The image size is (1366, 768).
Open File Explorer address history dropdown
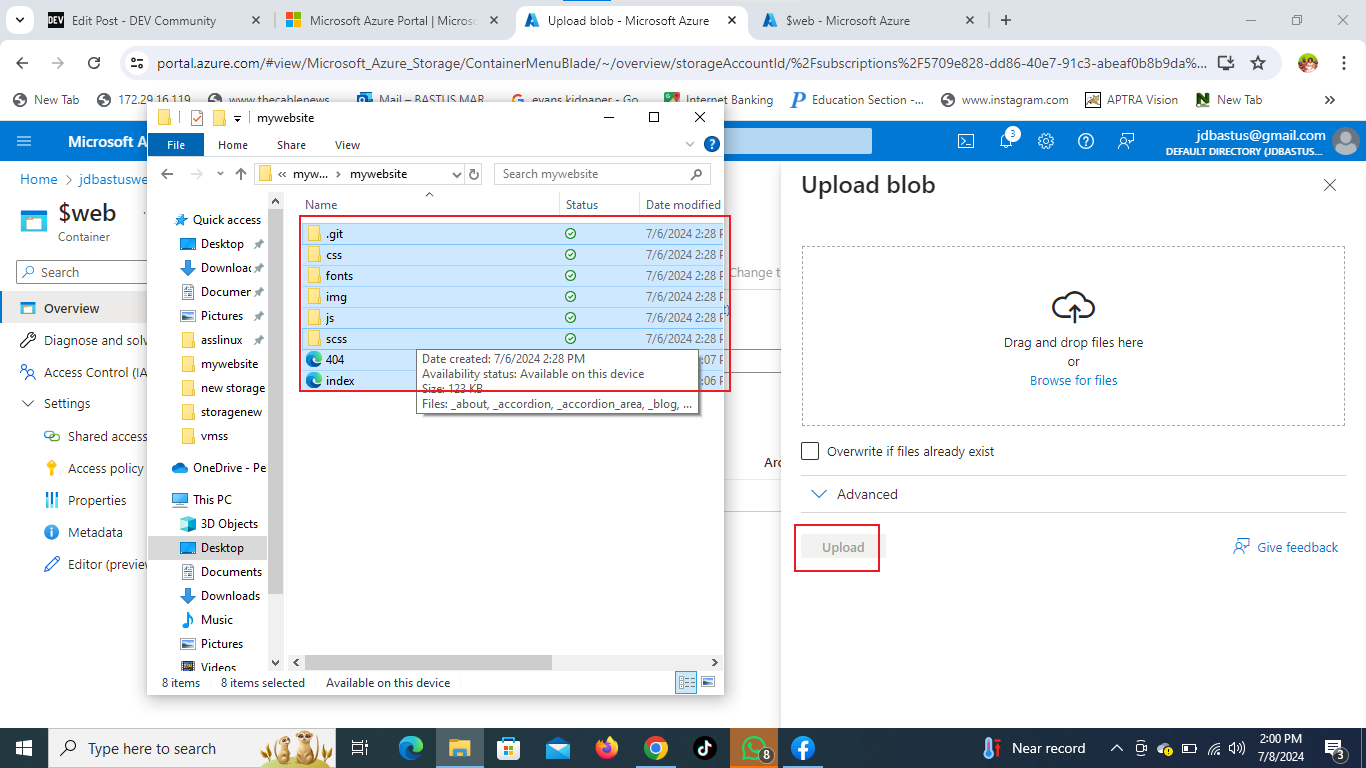point(456,174)
